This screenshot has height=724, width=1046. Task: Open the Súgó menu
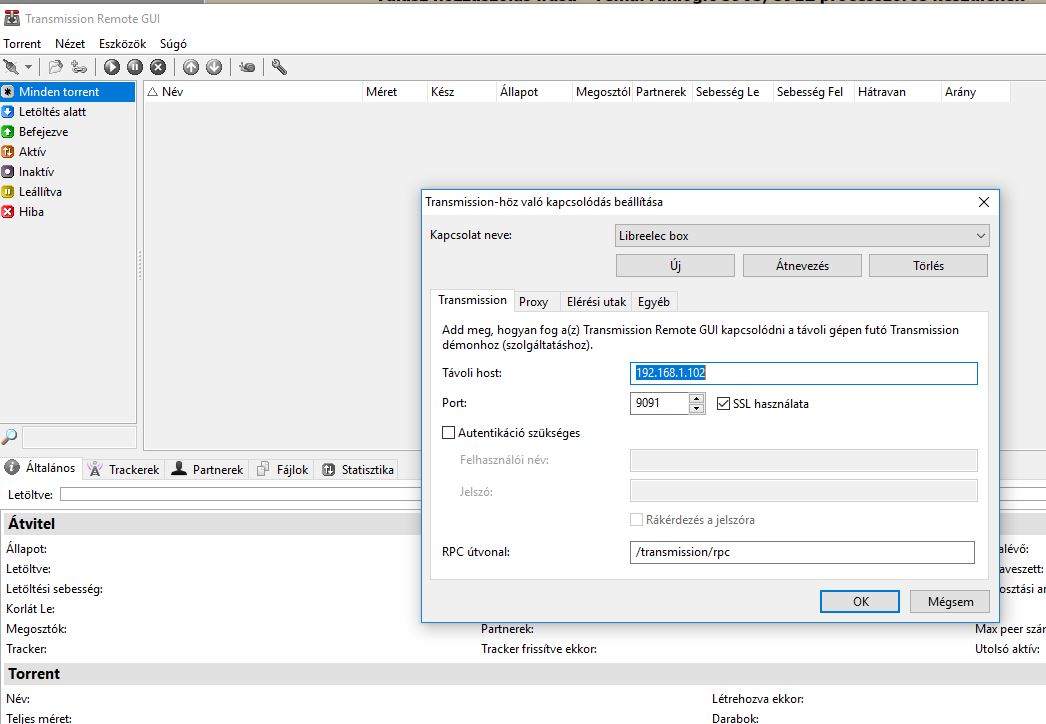(x=173, y=43)
